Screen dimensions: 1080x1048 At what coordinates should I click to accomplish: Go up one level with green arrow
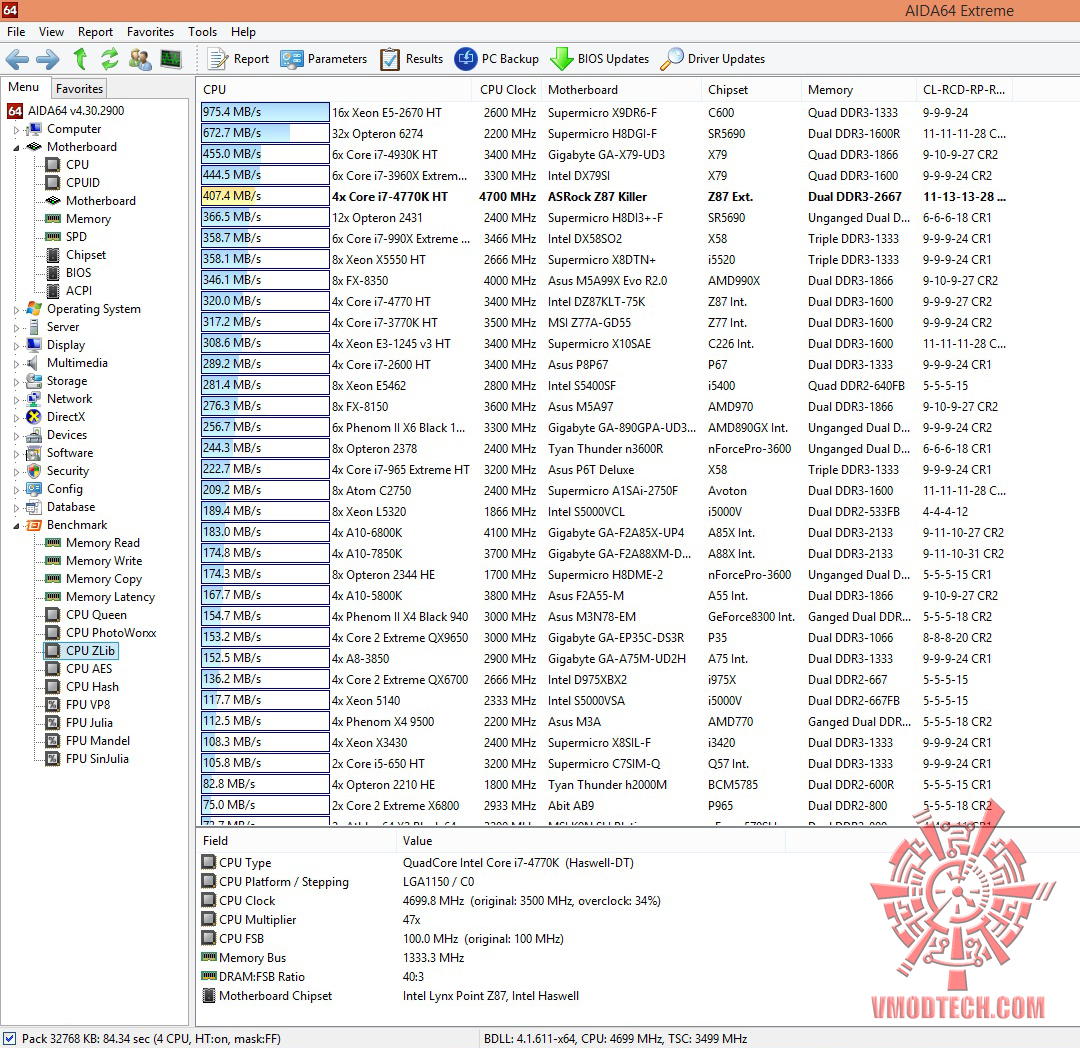pos(80,59)
